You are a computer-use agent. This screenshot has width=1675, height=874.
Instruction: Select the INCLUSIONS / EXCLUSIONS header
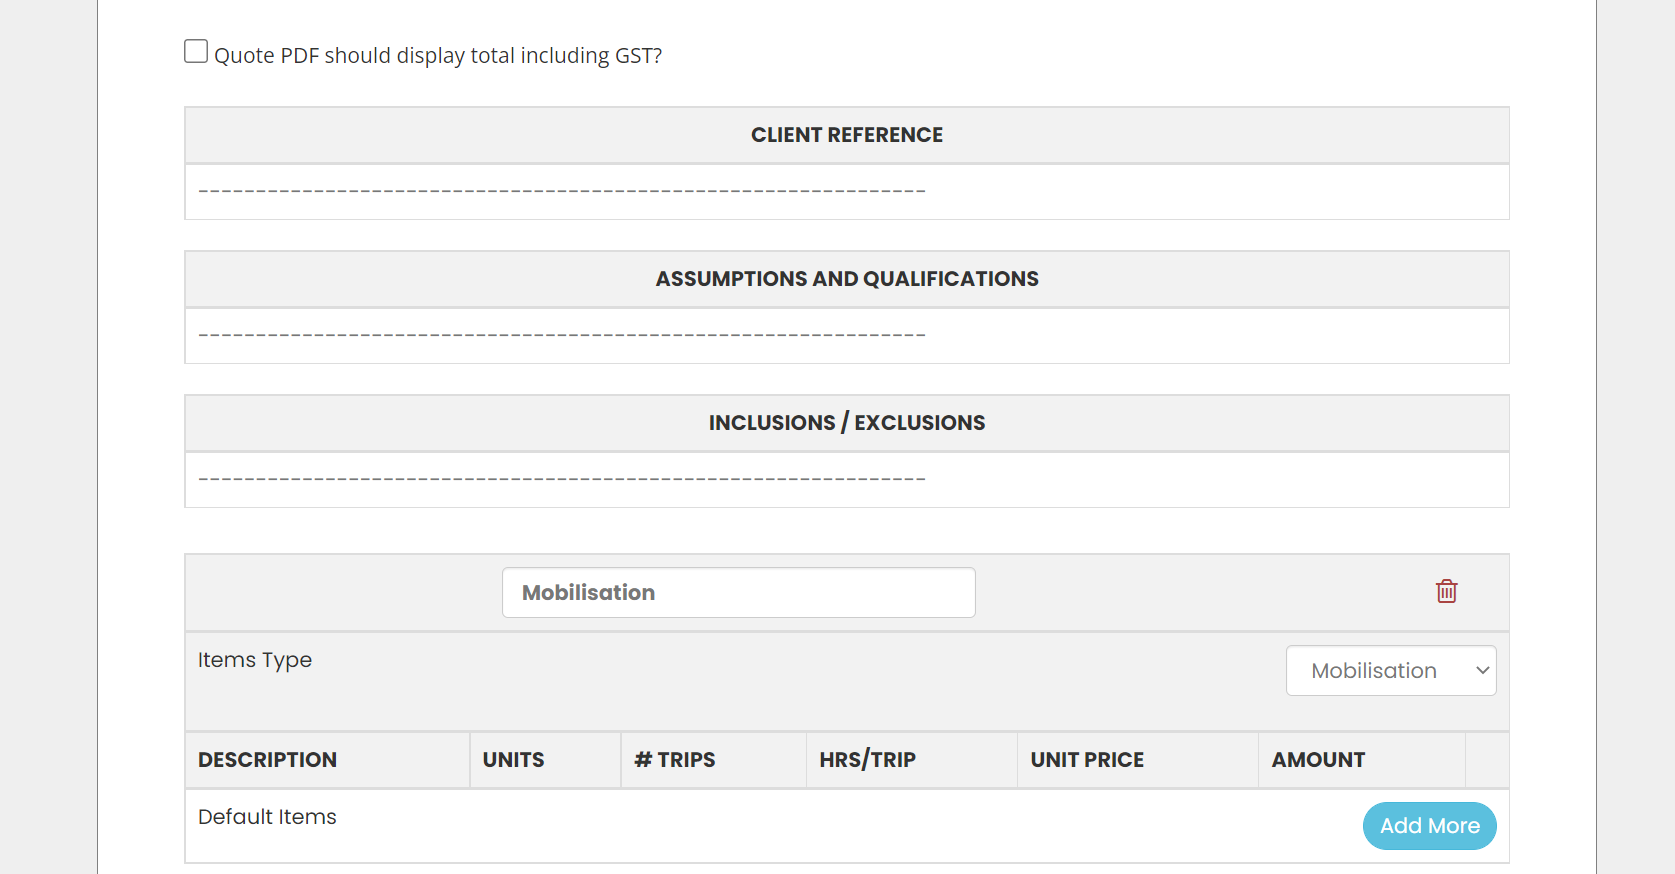[x=847, y=423]
